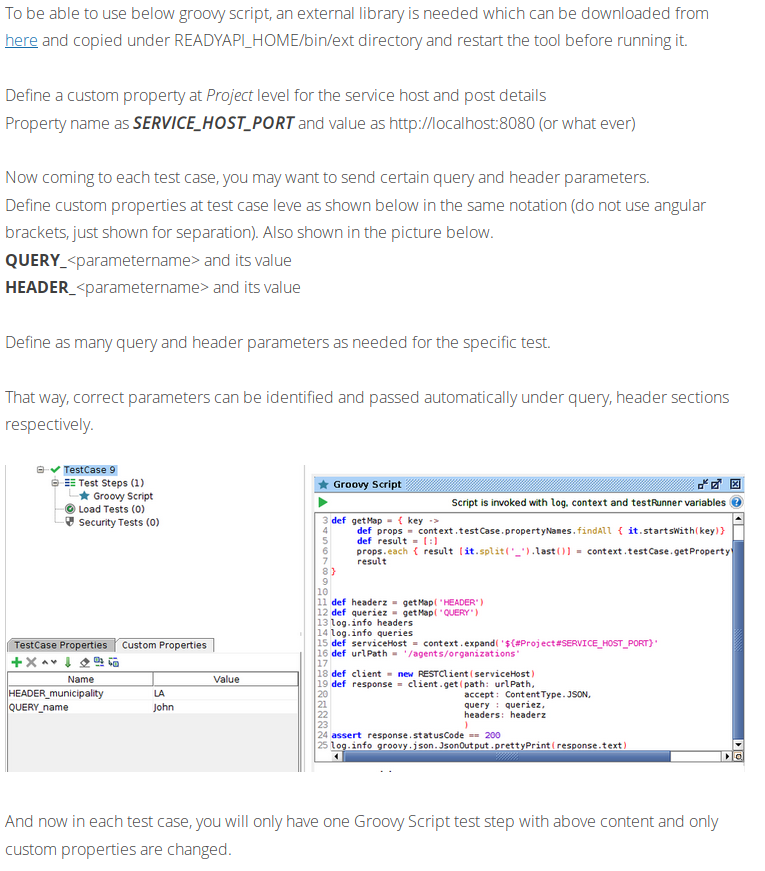The image size is (765, 871).
Task: Open script help with blue question icon
Action: 736,502
